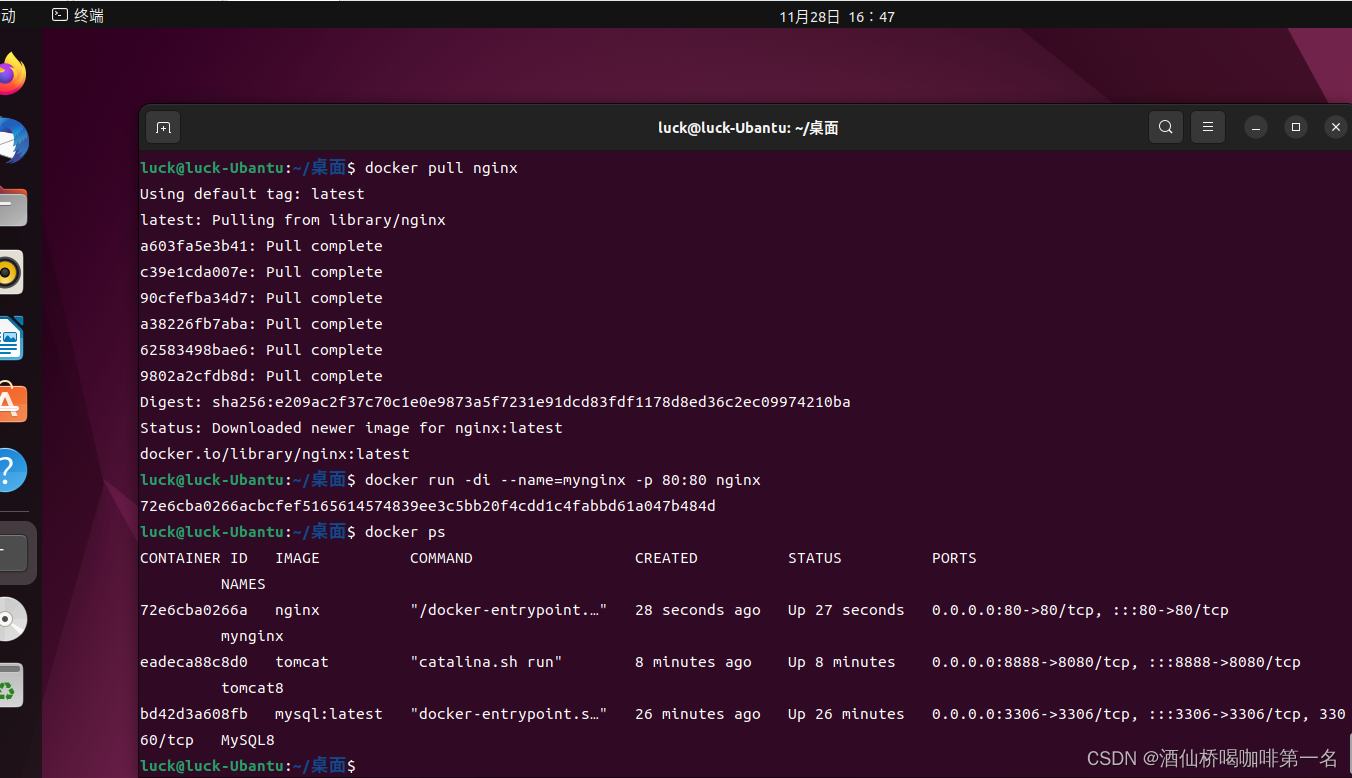Open the Trash from the dock
The image size is (1352, 778).
click(x=10, y=687)
